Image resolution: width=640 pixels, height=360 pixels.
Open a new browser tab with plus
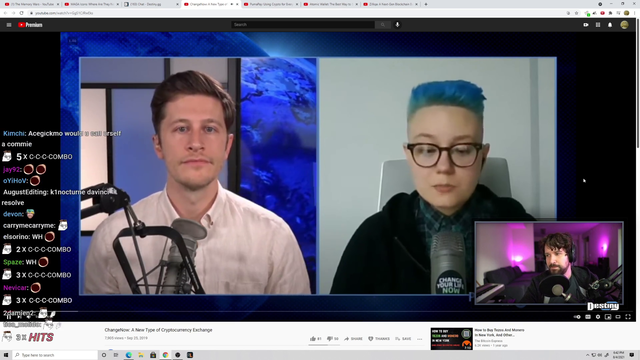pyautogui.click(x=426, y=4)
